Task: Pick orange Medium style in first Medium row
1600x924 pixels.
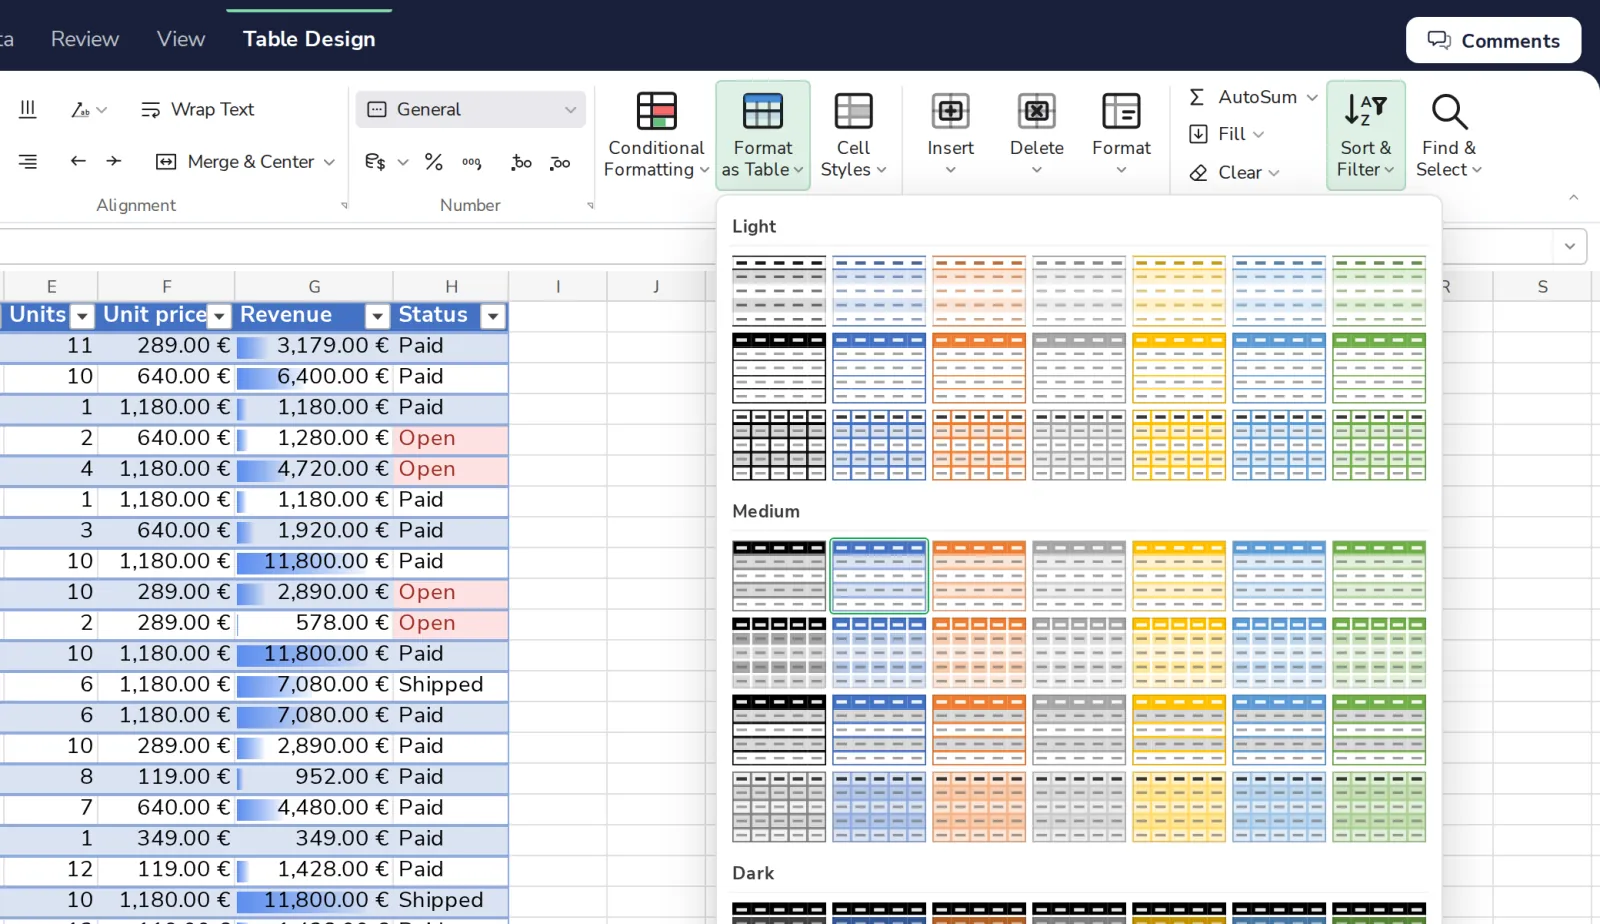Action: (979, 576)
